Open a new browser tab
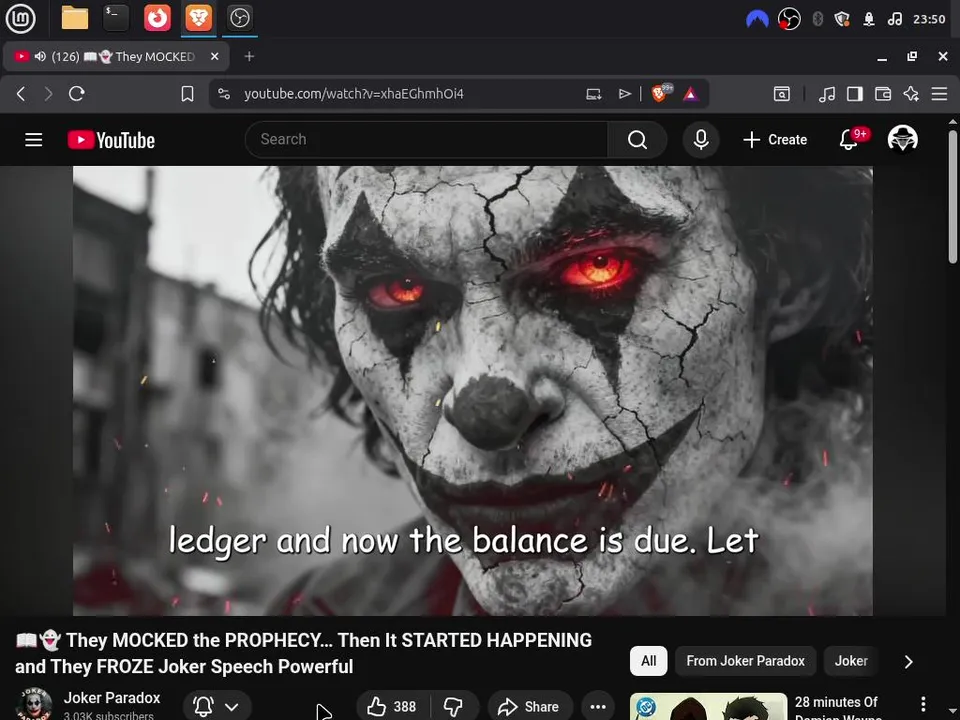 249,56
